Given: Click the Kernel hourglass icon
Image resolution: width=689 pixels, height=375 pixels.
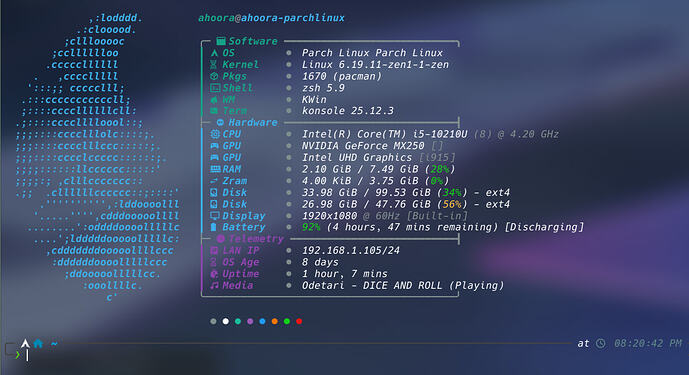Looking at the screenshot, I should click(214, 65).
